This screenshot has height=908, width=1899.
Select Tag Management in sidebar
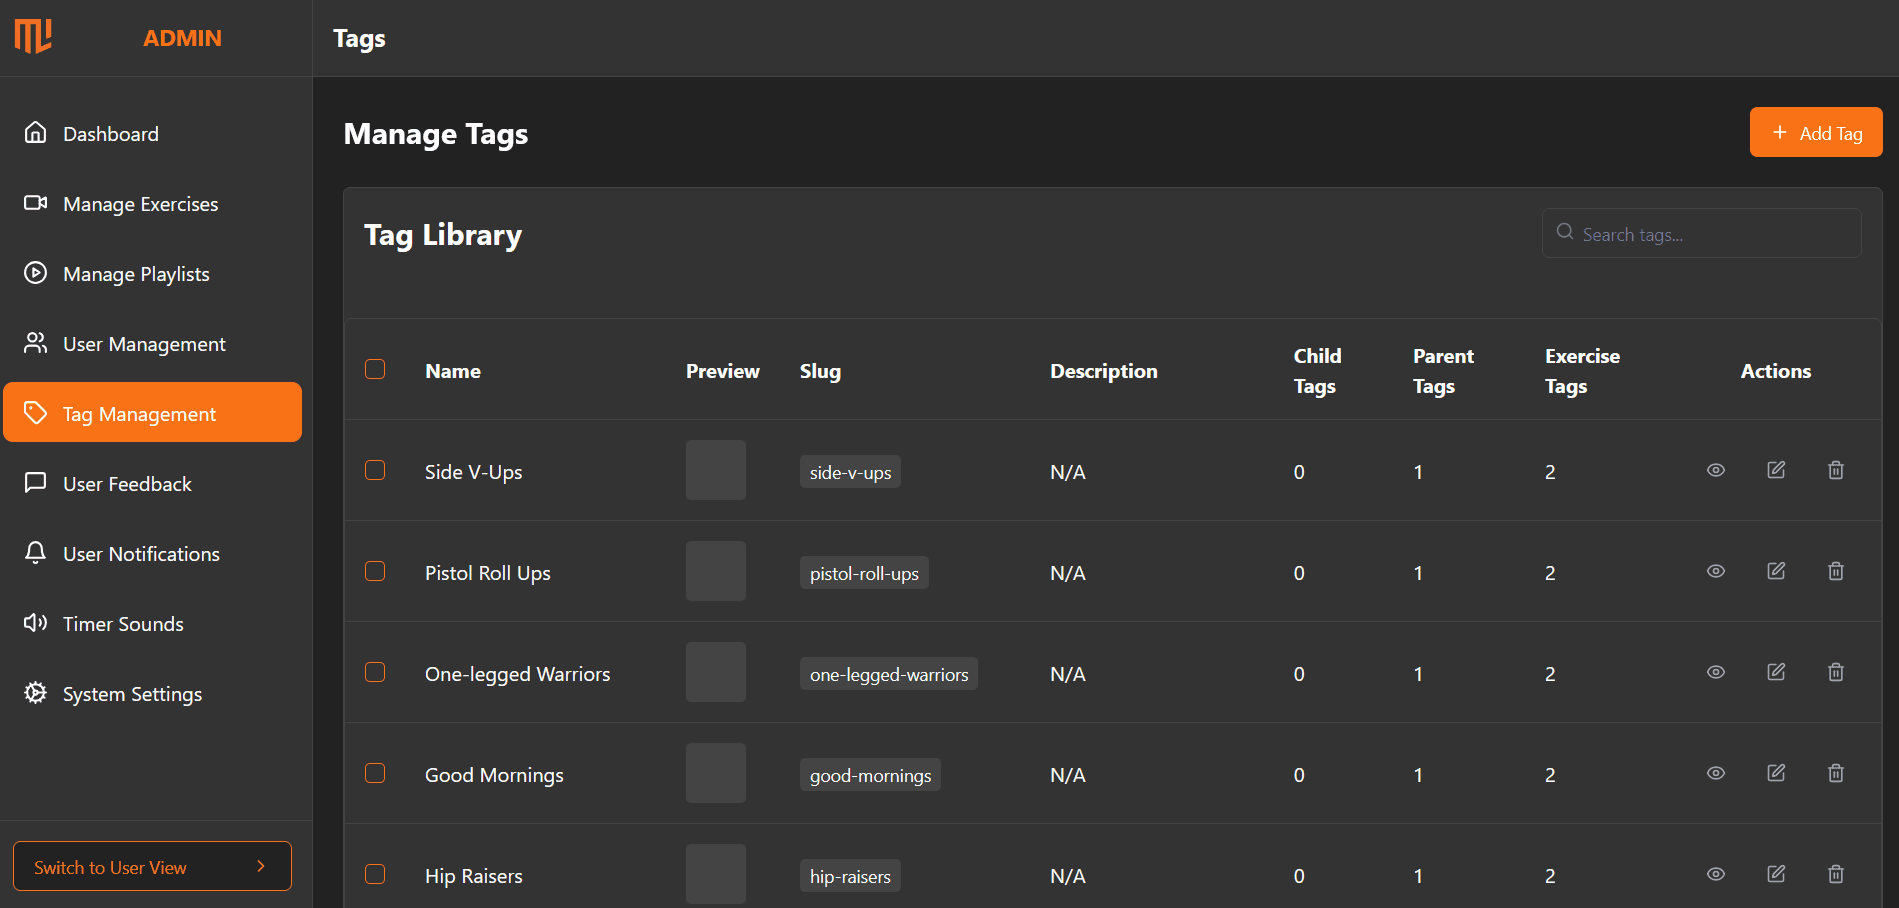pyautogui.click(x=152, y=412)
